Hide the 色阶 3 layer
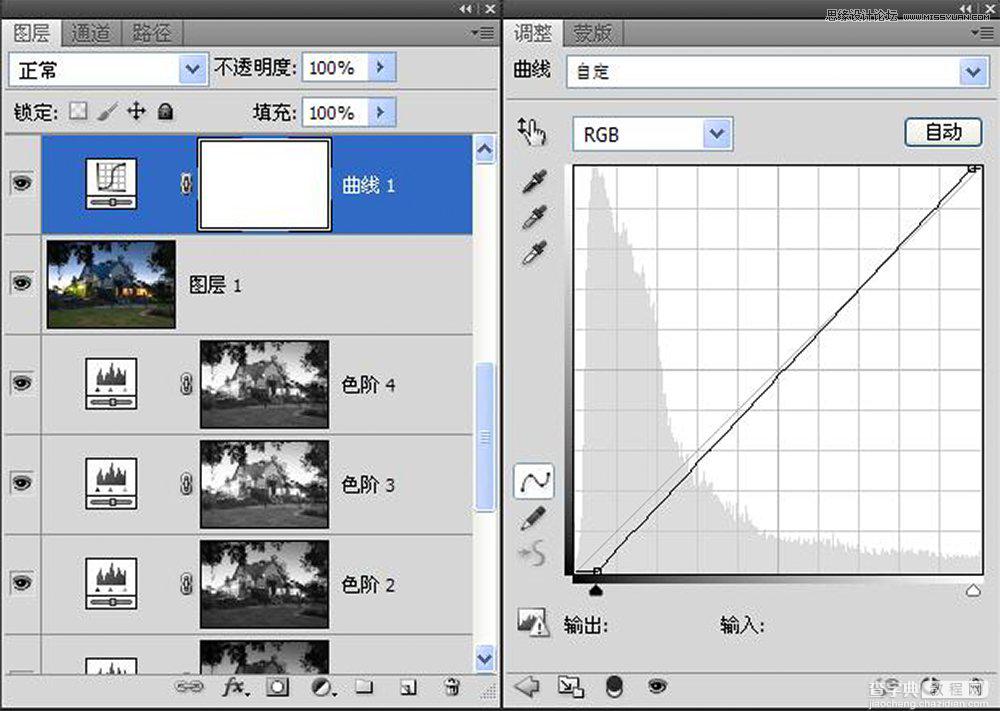1000x711 pixels. 22,482
